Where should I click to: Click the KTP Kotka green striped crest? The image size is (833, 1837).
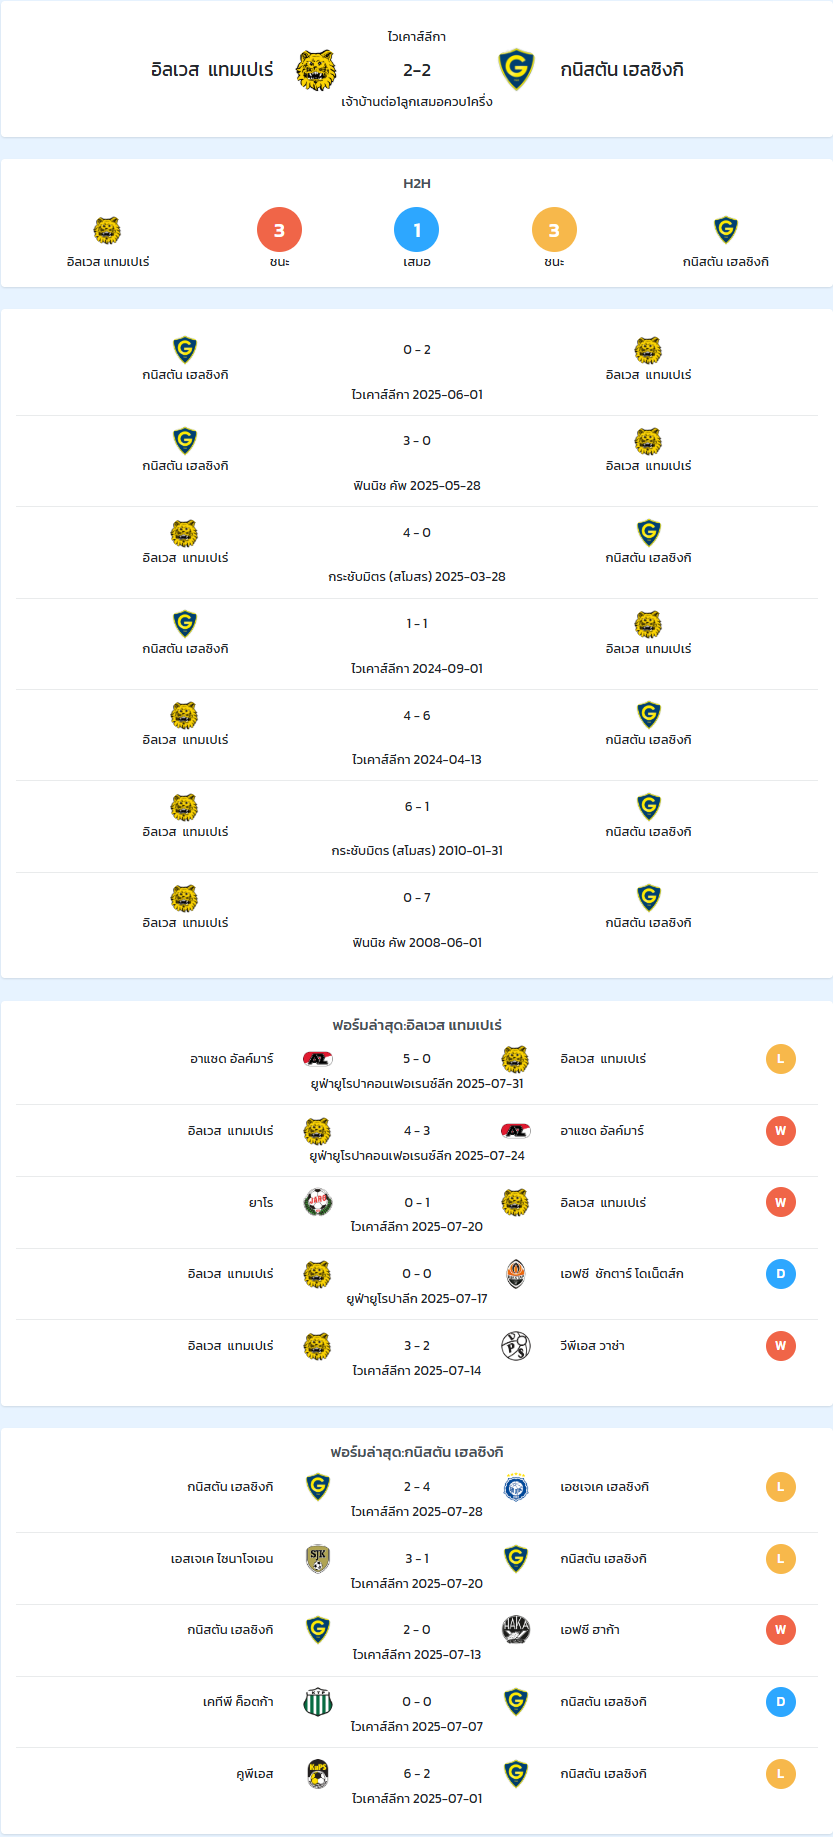pos(317,1702)
